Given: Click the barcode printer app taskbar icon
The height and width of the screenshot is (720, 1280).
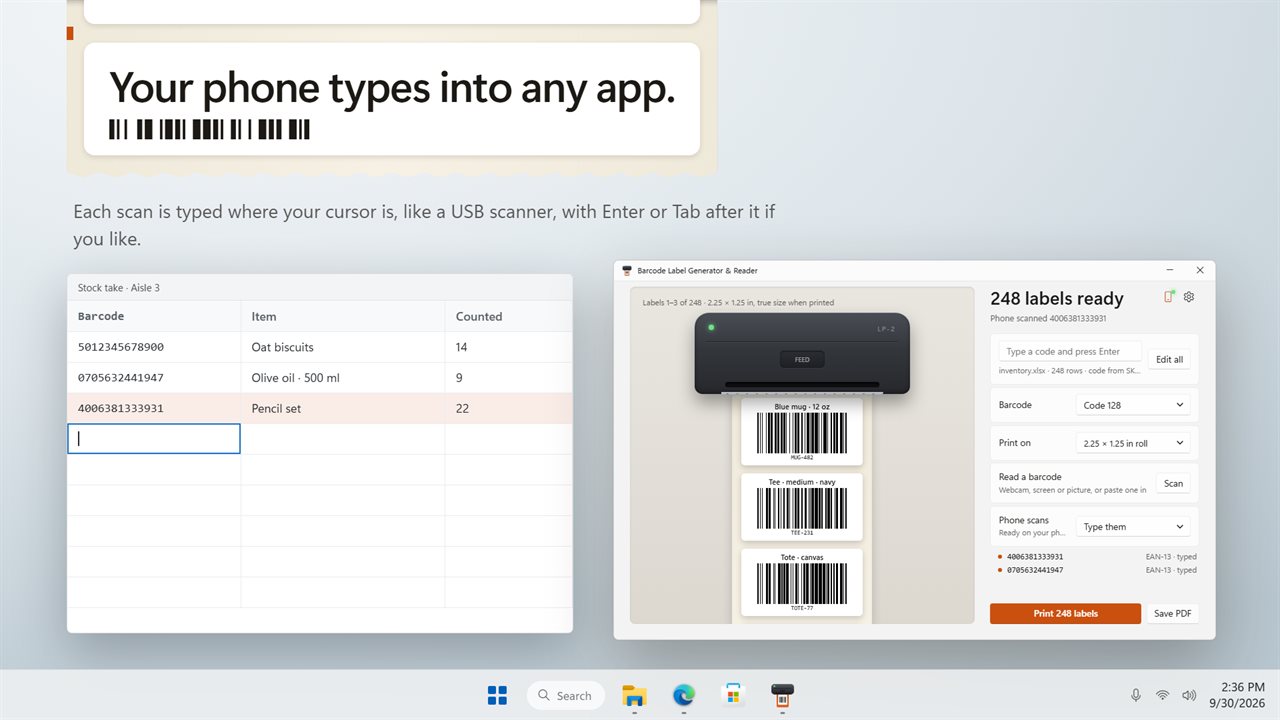Looking at the screenshot, I should [782, 695].
